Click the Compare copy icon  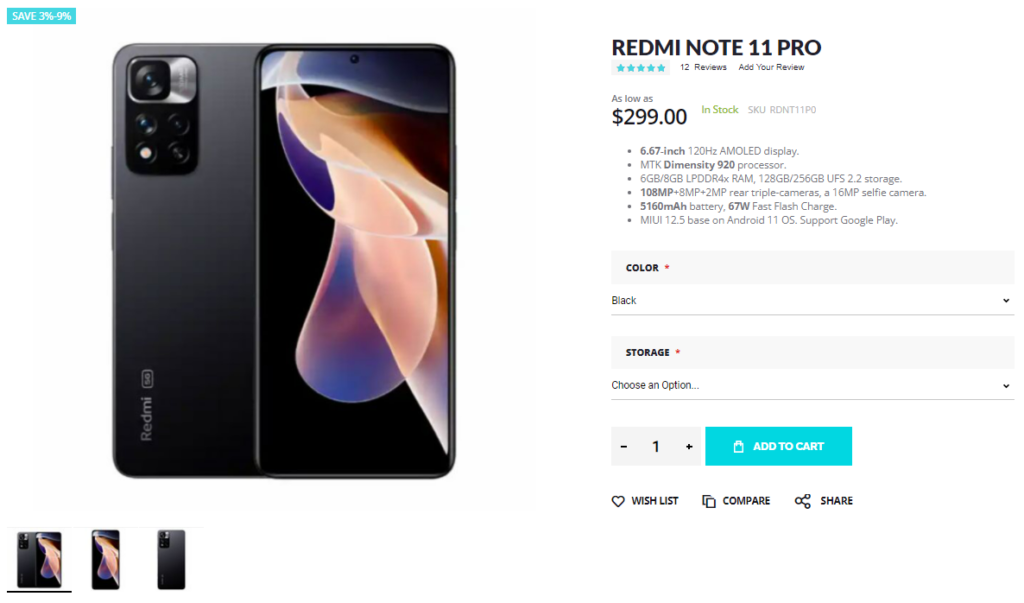point(709,501)
